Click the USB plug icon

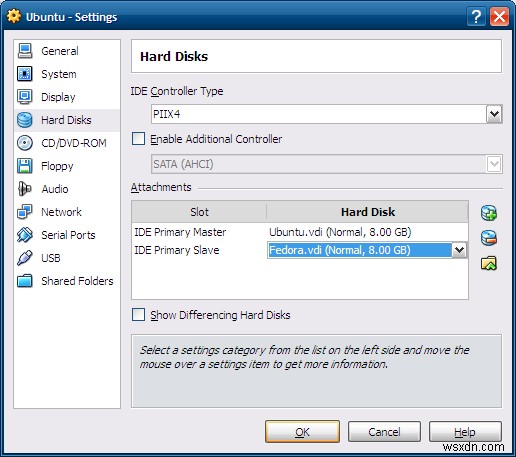(x=25, y=258)
